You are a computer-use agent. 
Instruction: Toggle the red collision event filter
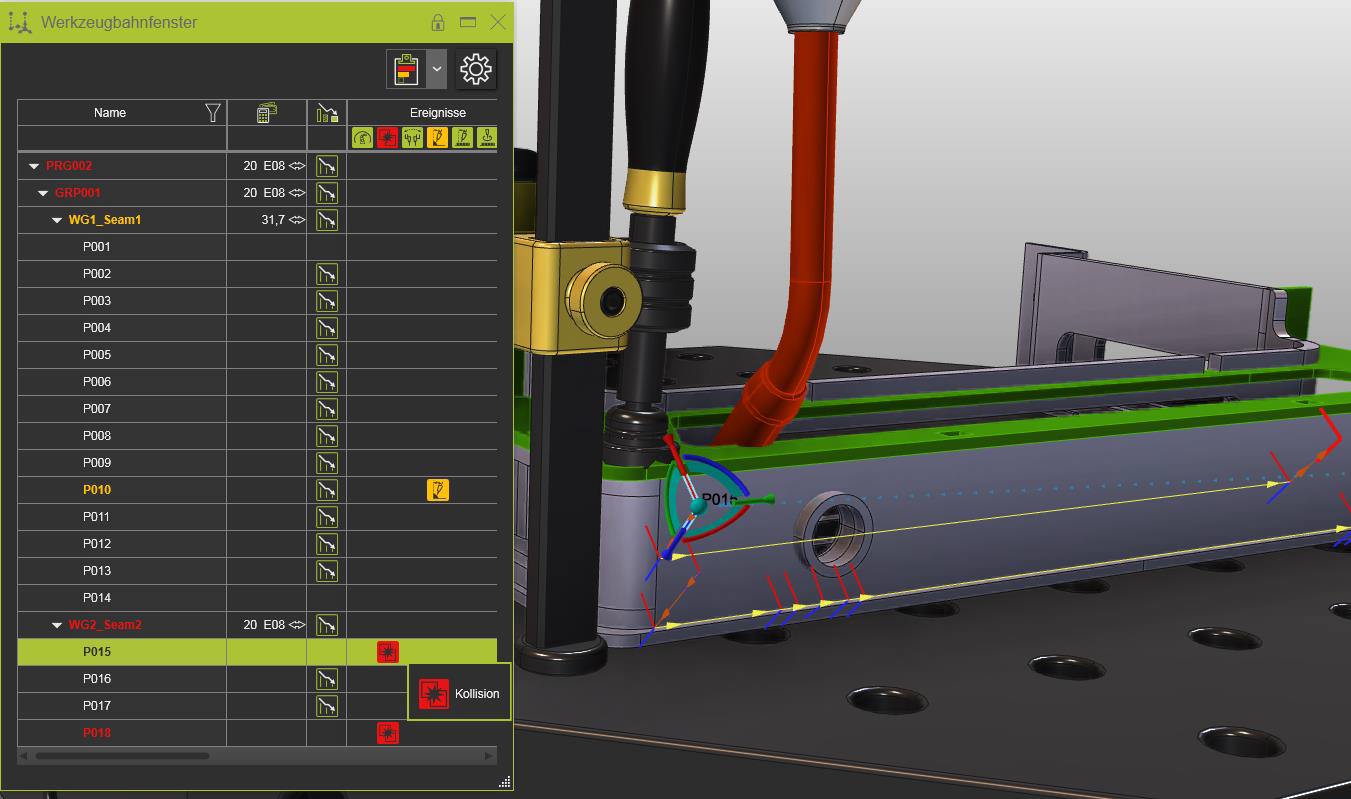point(387,138)
